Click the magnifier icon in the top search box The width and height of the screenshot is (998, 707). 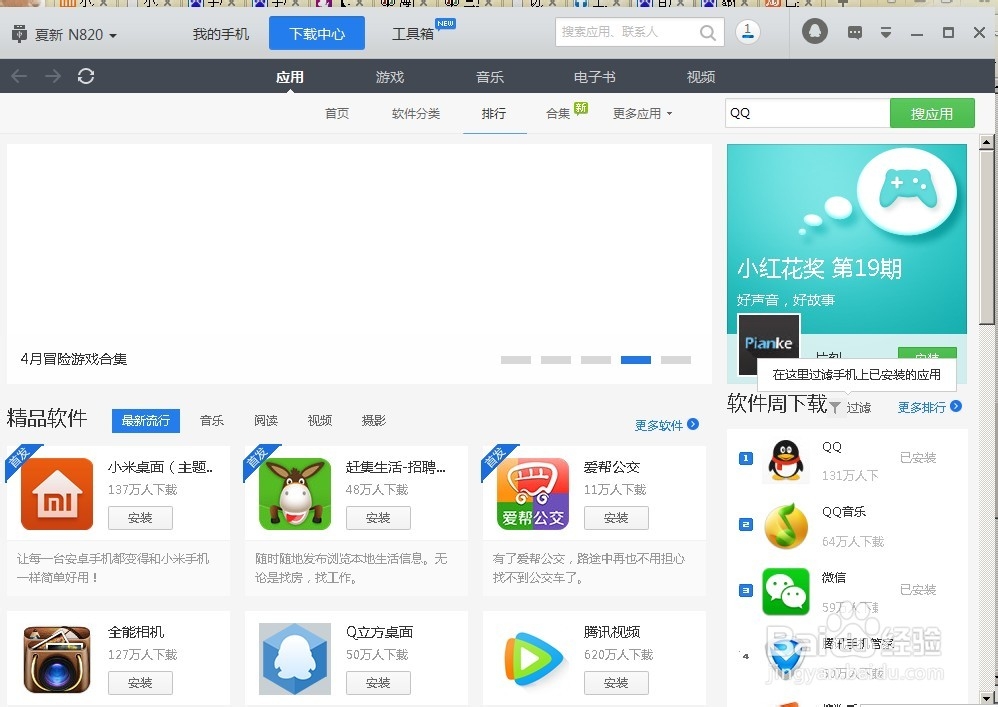pyautogui.click(x=708, y=32)
